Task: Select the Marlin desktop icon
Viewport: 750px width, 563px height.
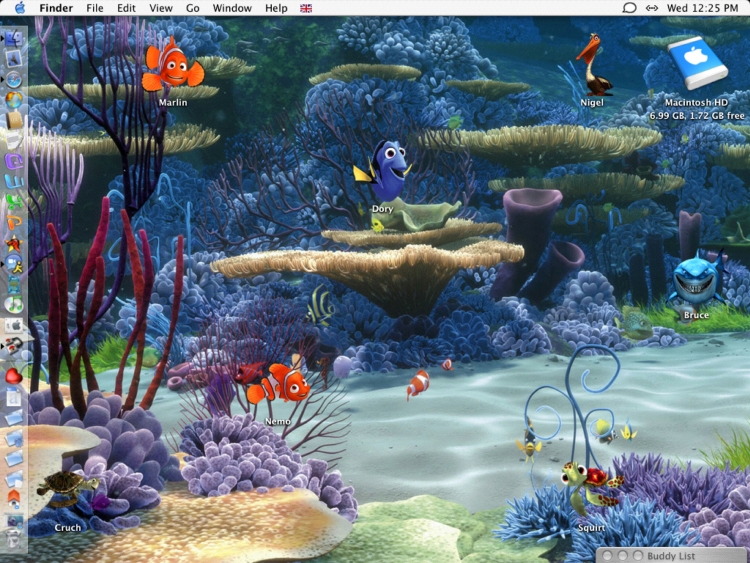Action: point(173,67)
